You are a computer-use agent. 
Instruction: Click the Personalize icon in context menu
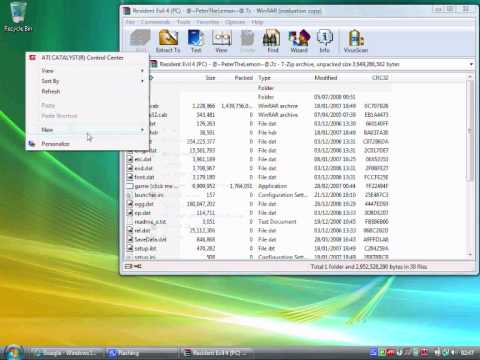[32, 144]
